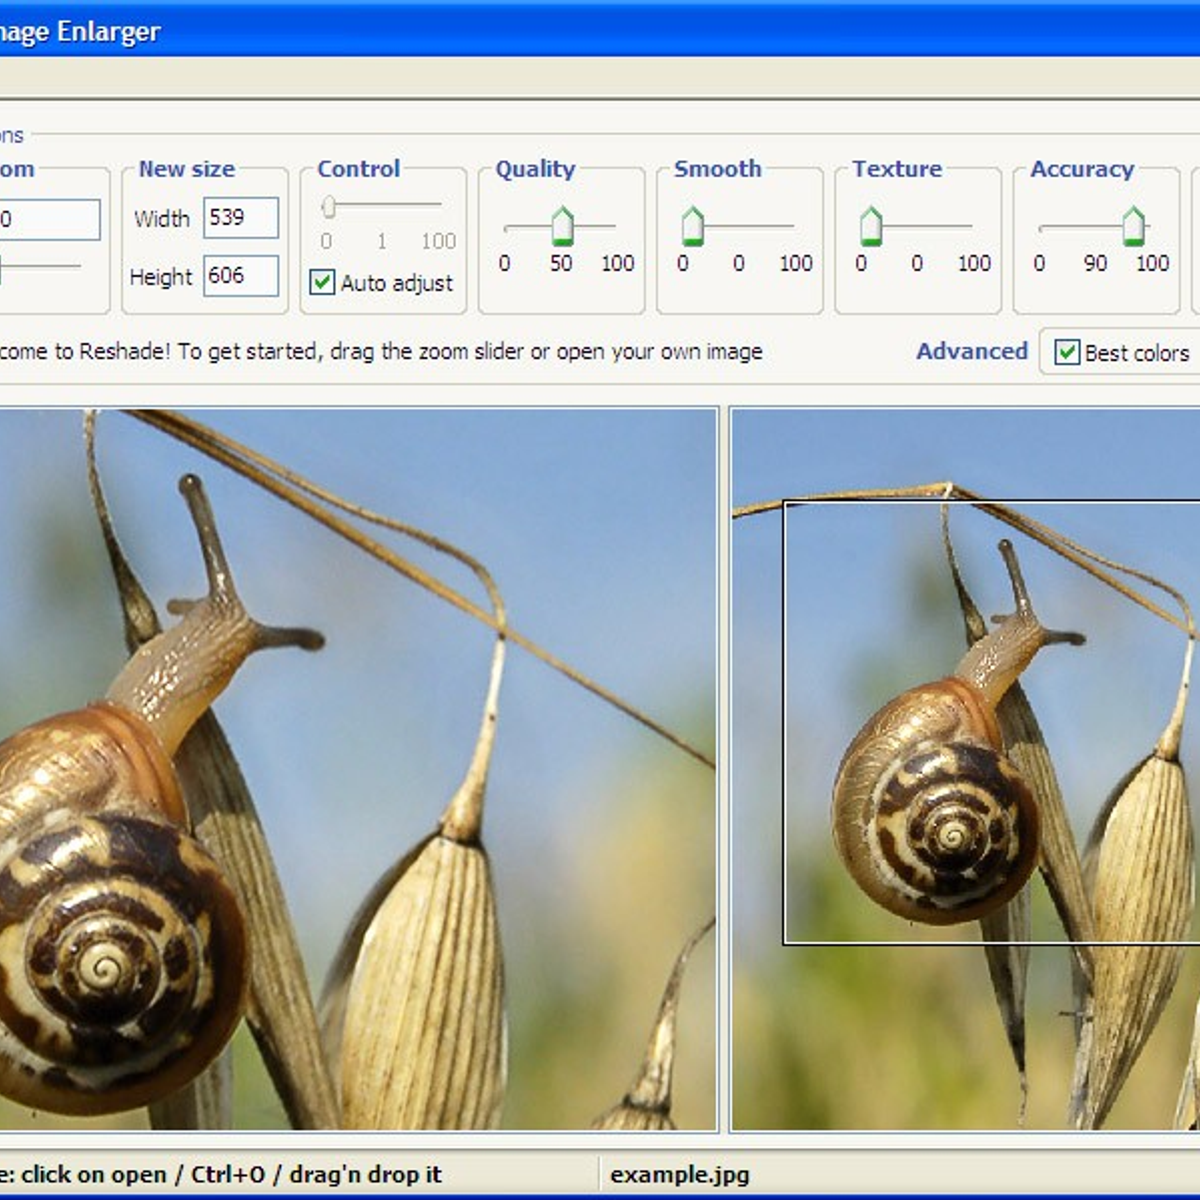Click the Width input field
Viewport: 1200px width, 1200px height.
(x=240, y=218)
